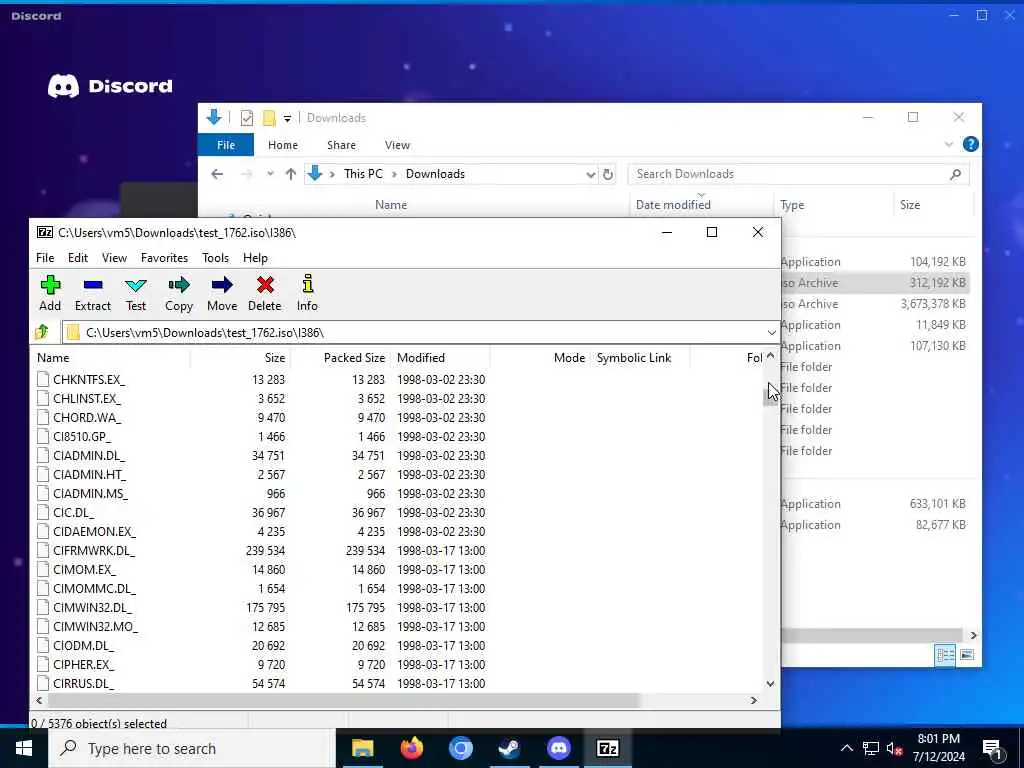This screenshot has width=1024, height=768.
Task: Go up a level in Explorer
Action: pyautogui.click(x=291, y=174)
